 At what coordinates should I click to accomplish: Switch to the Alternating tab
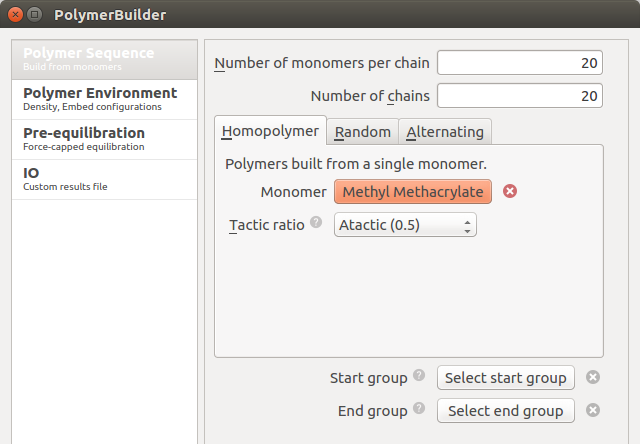click(445, 132)
